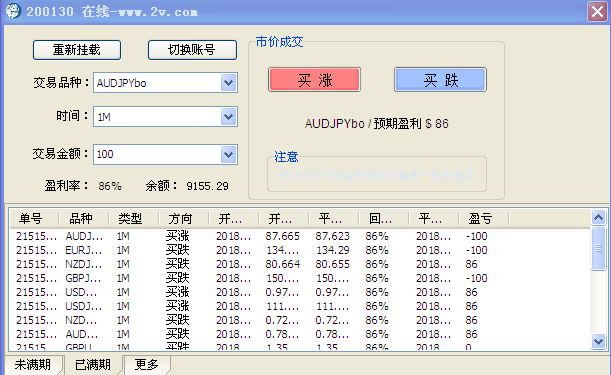Click the 86 result of NZDJ... row
Viewport: 611px width, 375px height.
pyautogui.click(x=471, y=264)
